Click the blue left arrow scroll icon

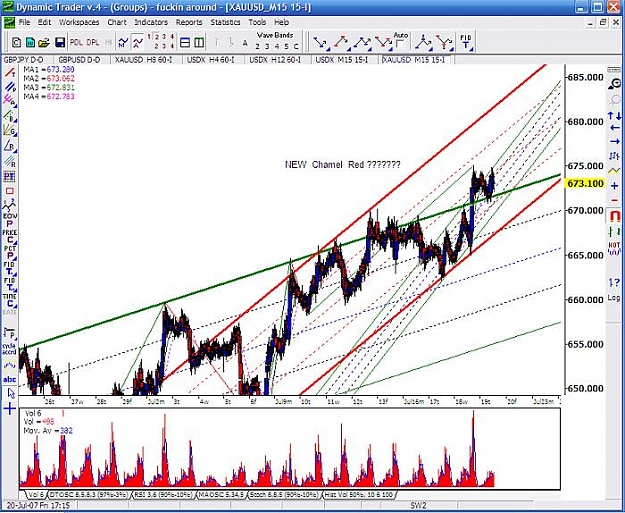(614, 128)
